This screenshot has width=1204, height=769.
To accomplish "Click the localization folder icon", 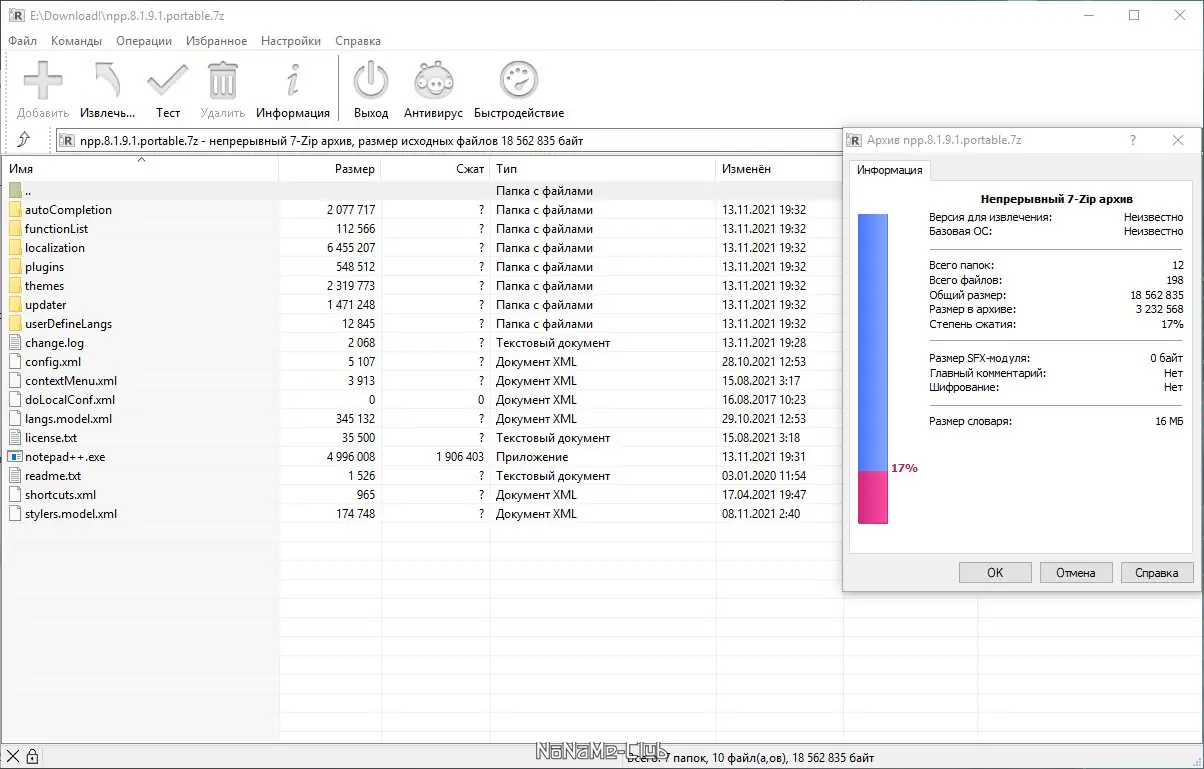I will click(x=15, y=248).
